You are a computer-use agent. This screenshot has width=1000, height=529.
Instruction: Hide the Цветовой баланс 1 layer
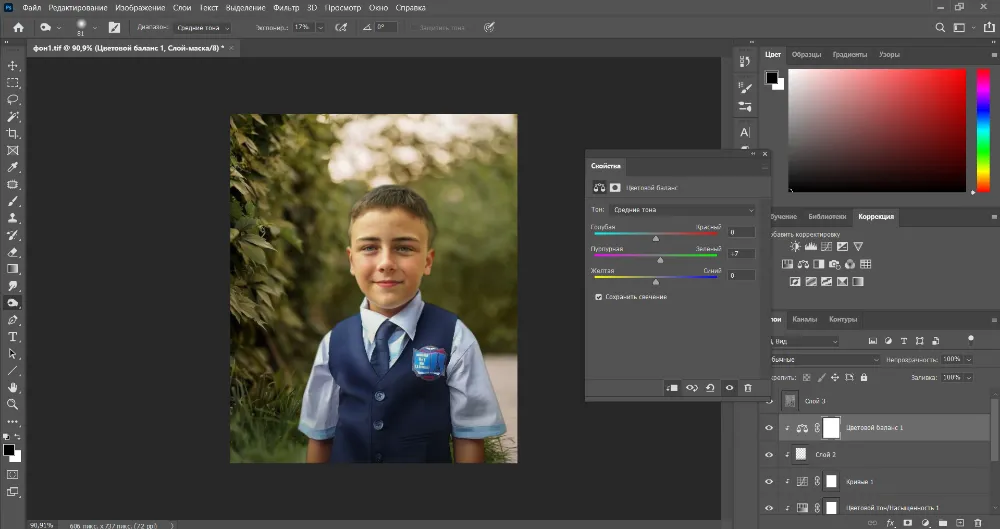[769, 428]
